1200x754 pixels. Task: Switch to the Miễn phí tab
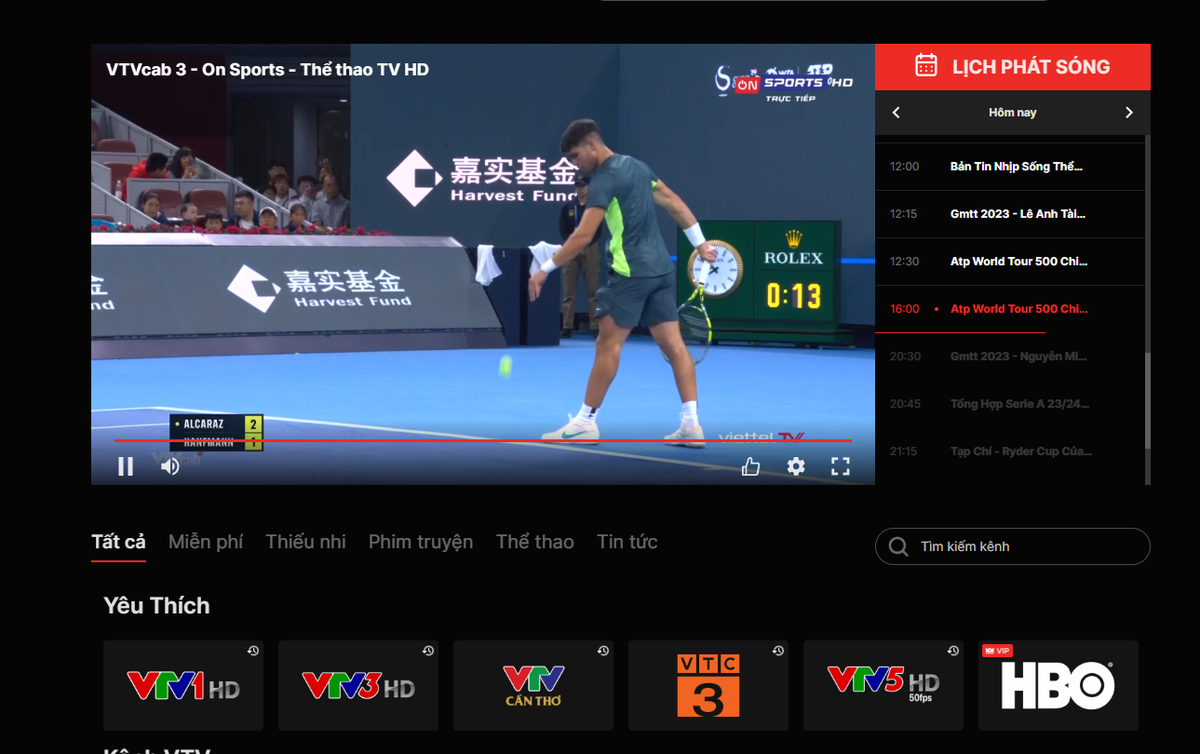(x=206, y=542)
